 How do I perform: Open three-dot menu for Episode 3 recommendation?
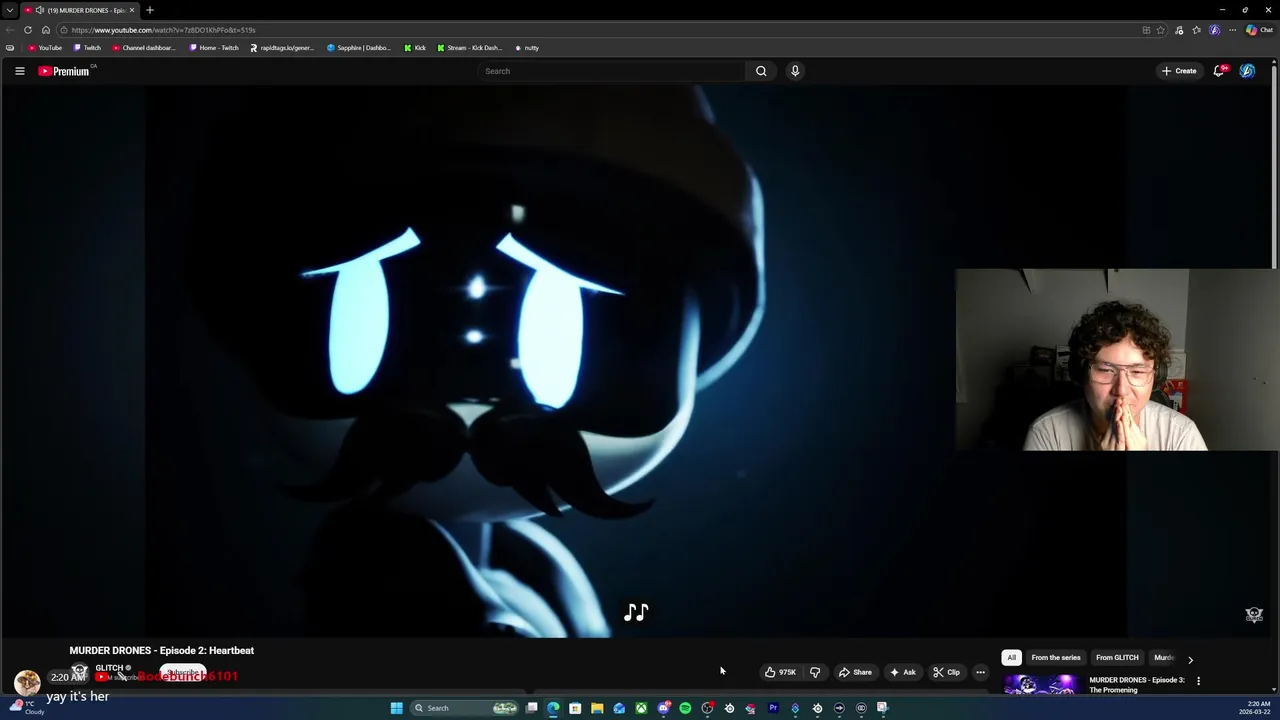[x=1198, y=681]
